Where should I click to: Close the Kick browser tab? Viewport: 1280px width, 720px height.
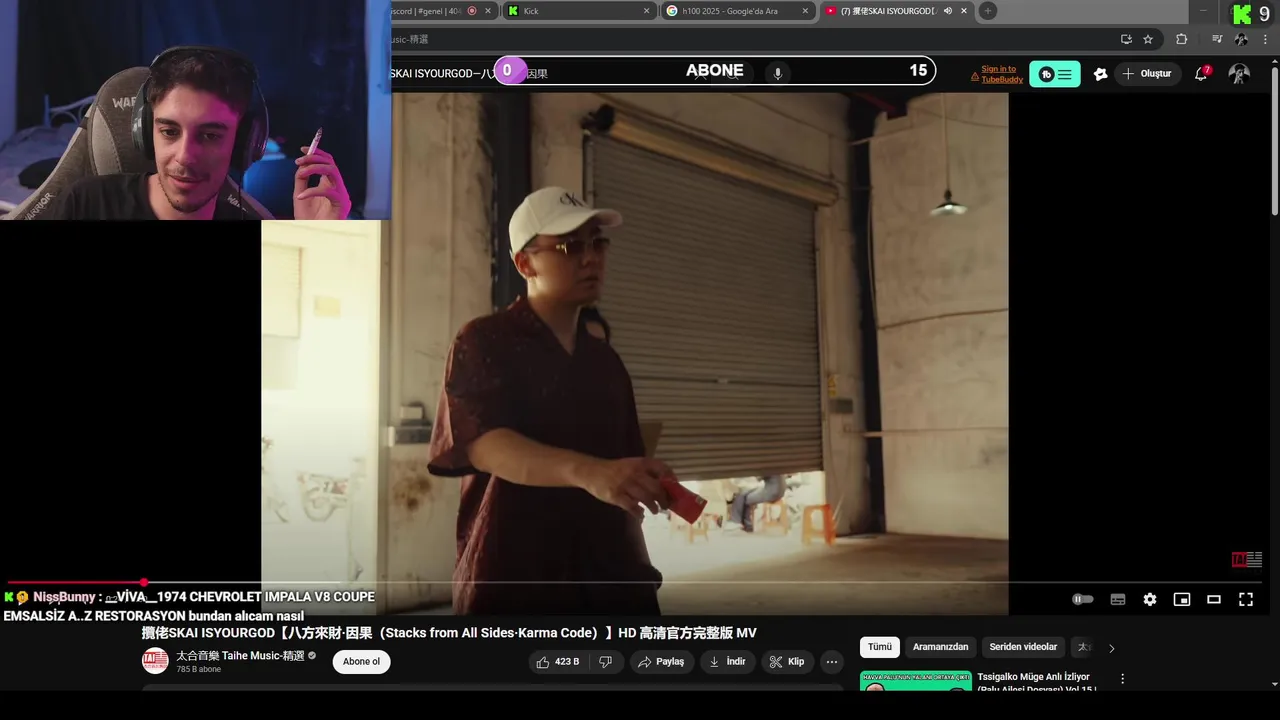point(646,11)
